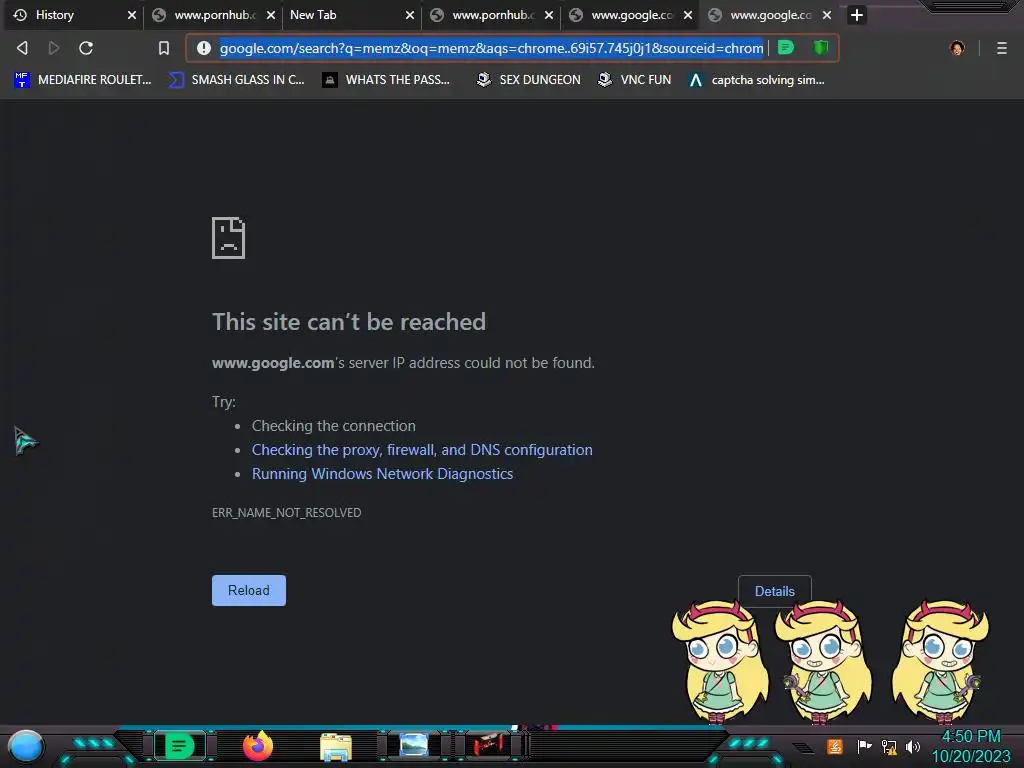This screenshot has width=1024, height=768.
Task: Open the WHATS THE PASS... bookmark
Action: (387, 80)
